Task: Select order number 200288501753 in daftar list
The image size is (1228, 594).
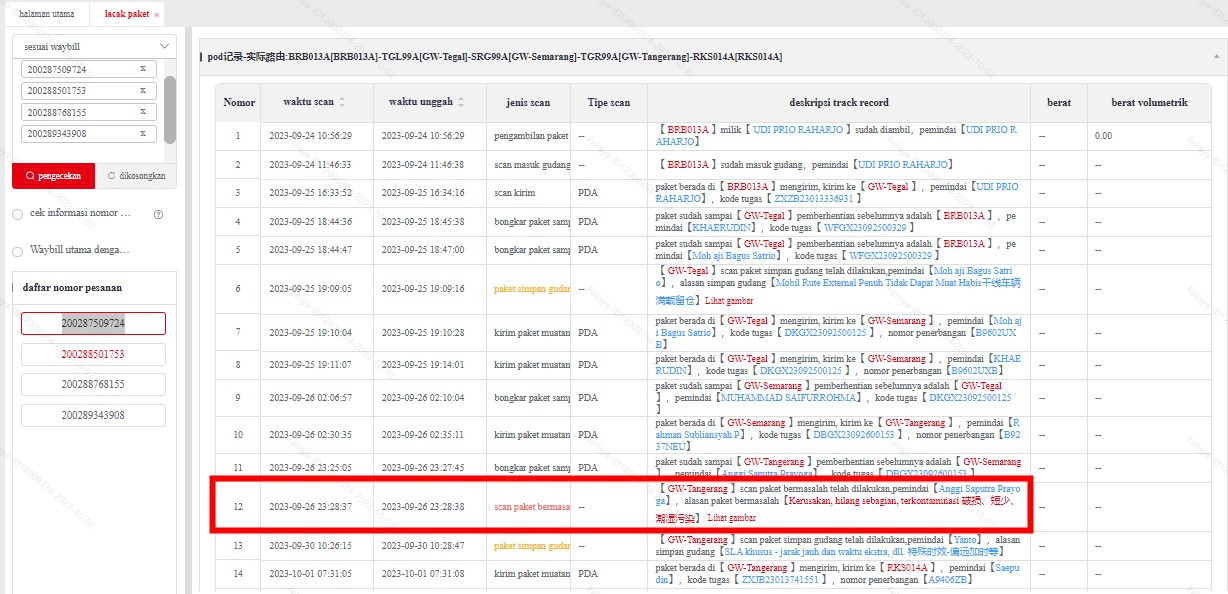Action: 93,354
